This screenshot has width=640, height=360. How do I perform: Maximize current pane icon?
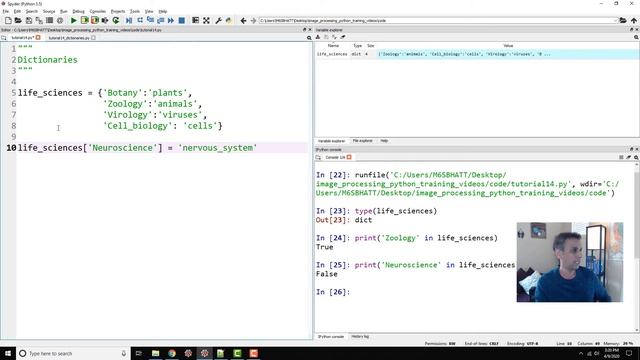[x=196, y=20]
